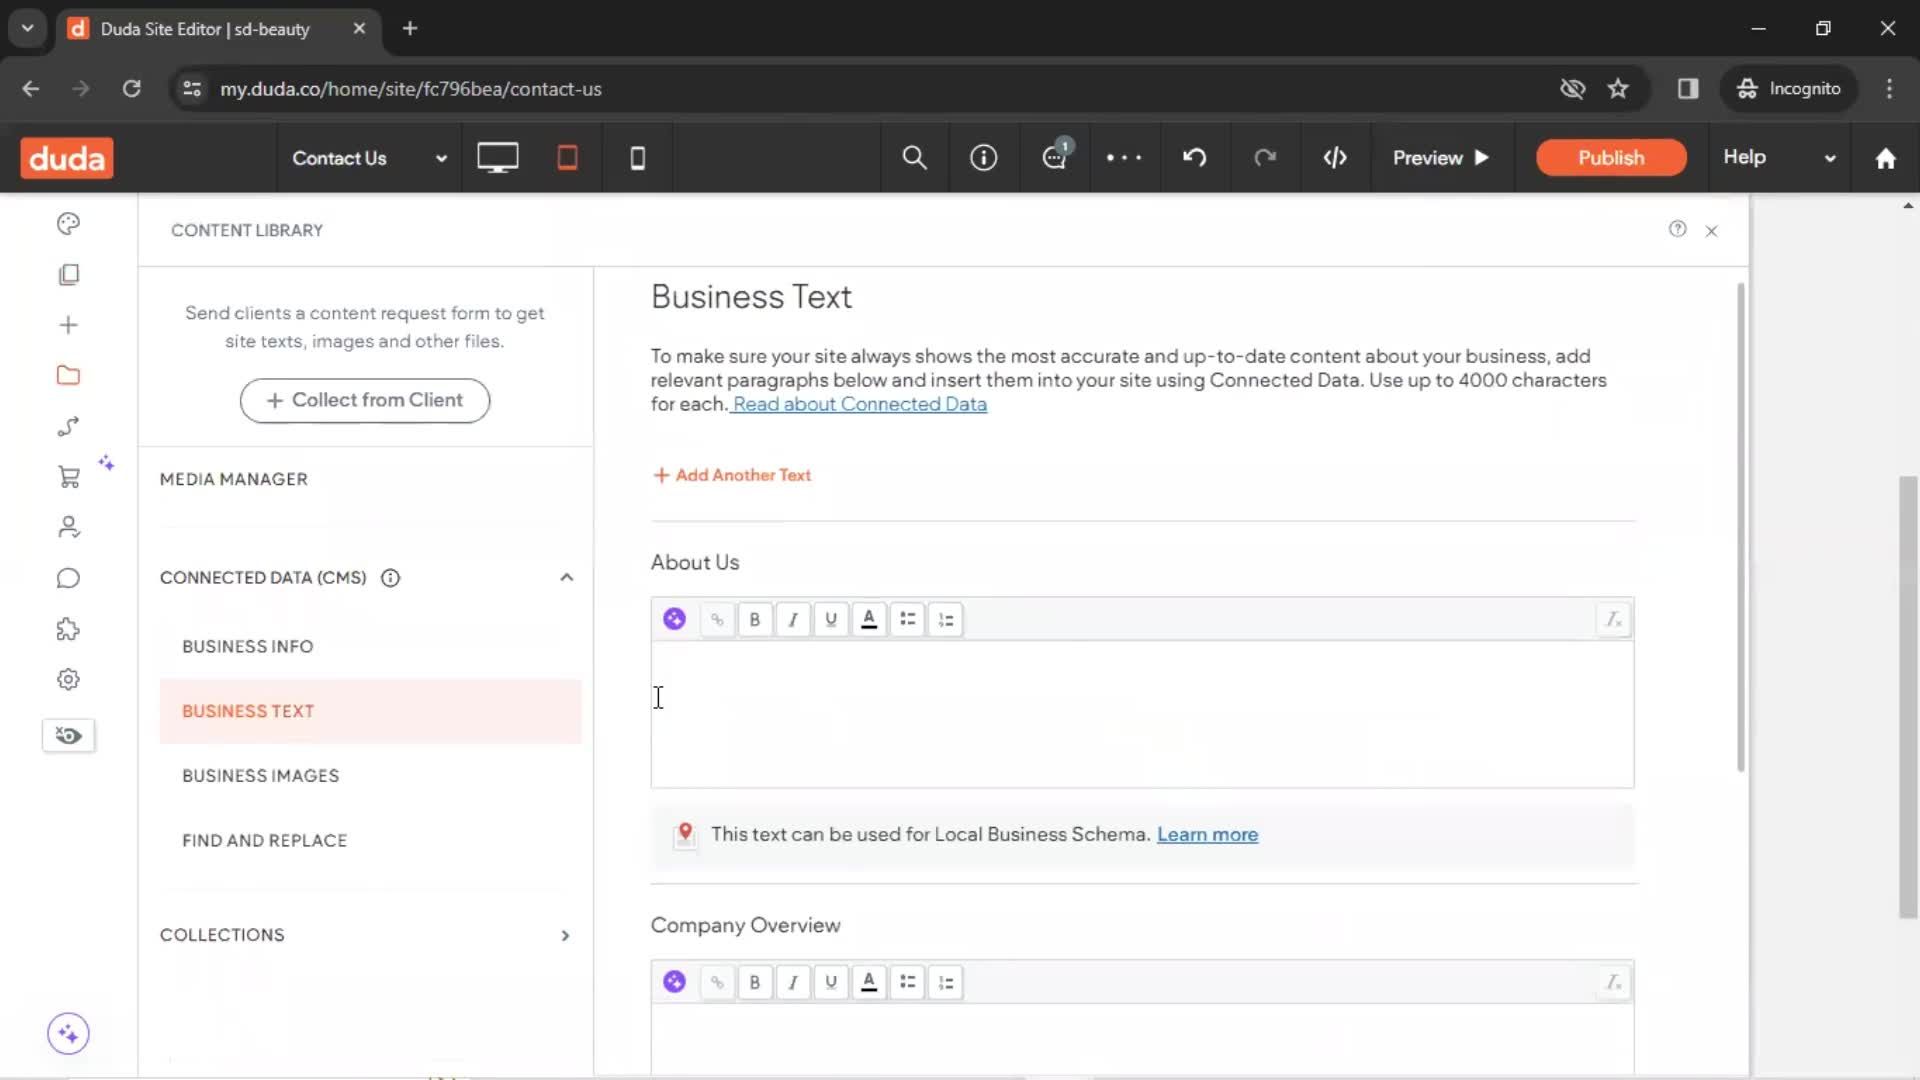Open Business Images section

(x=261, y=776)
